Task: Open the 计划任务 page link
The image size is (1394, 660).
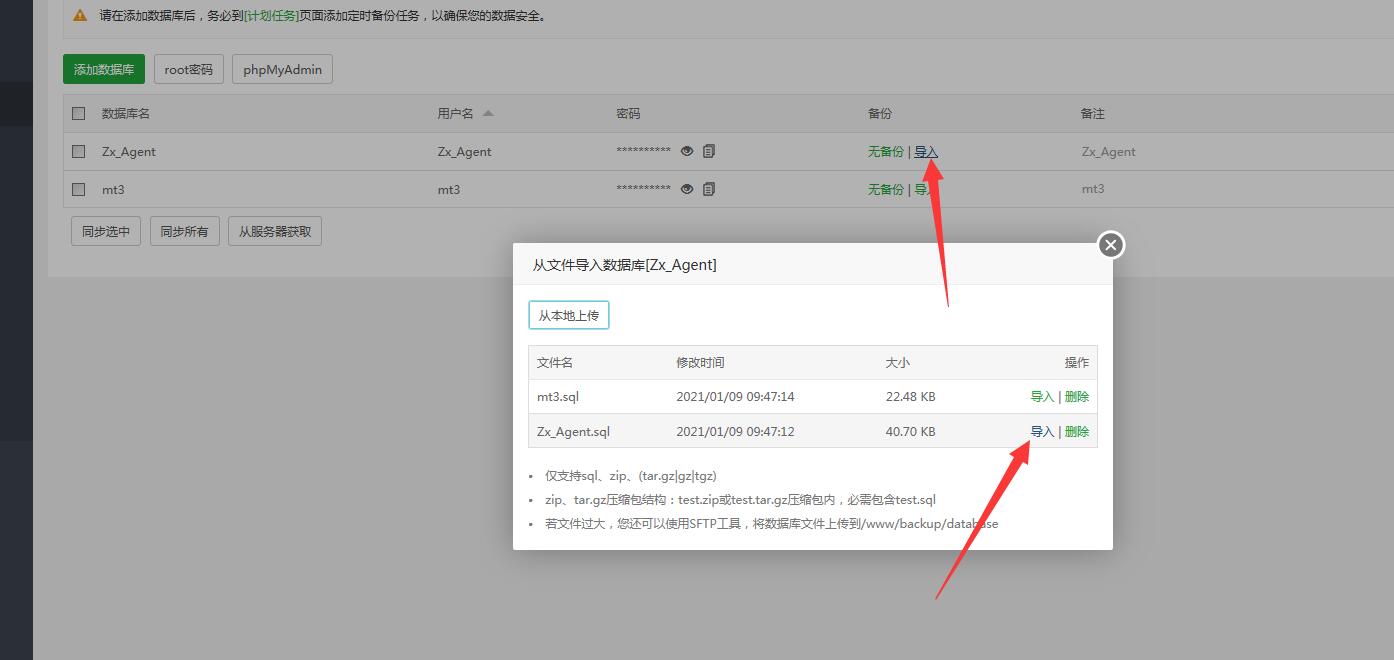Action: (272, 16)
